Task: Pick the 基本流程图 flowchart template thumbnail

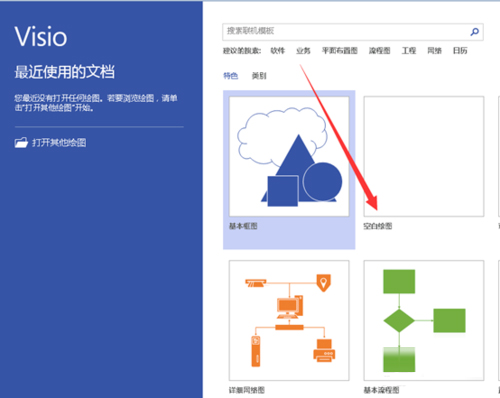Action: [424, 320]
